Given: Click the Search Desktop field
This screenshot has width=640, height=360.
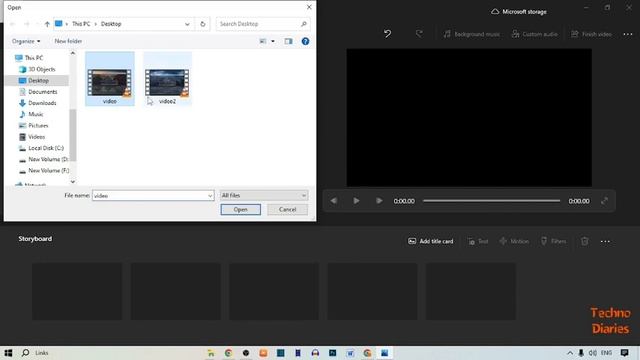Looking at the screenshot, I should point(263,24).
